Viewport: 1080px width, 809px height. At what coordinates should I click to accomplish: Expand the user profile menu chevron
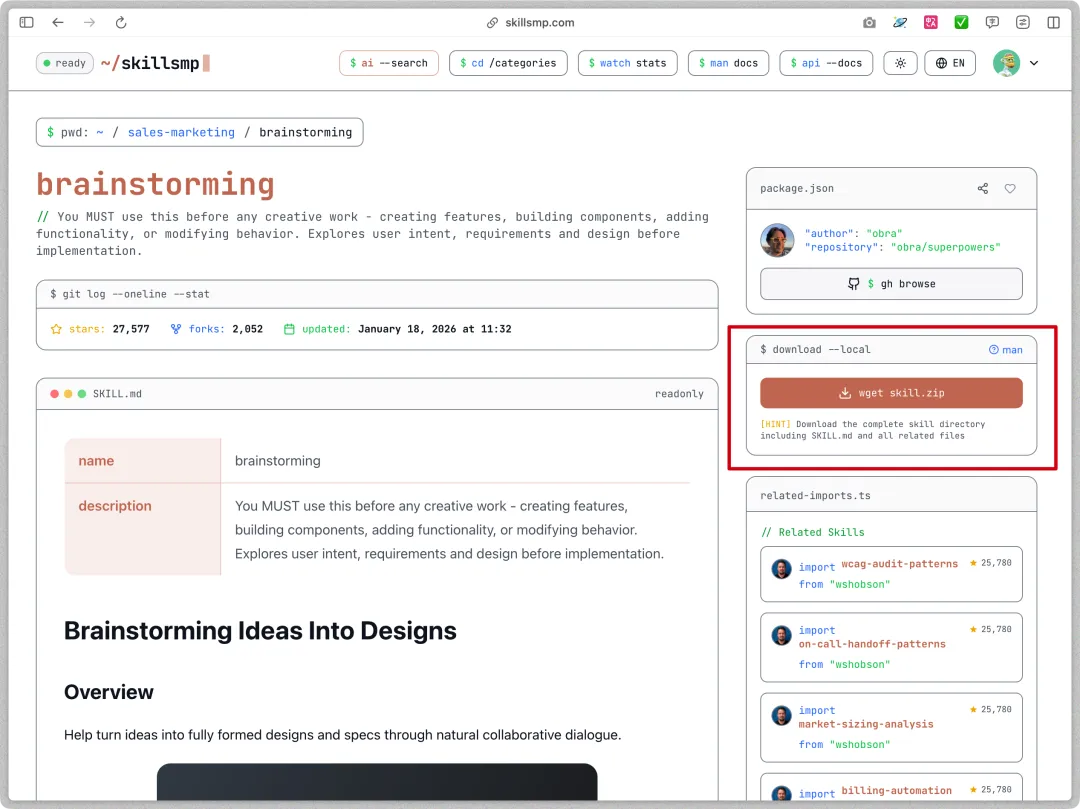pos(1034,63)
